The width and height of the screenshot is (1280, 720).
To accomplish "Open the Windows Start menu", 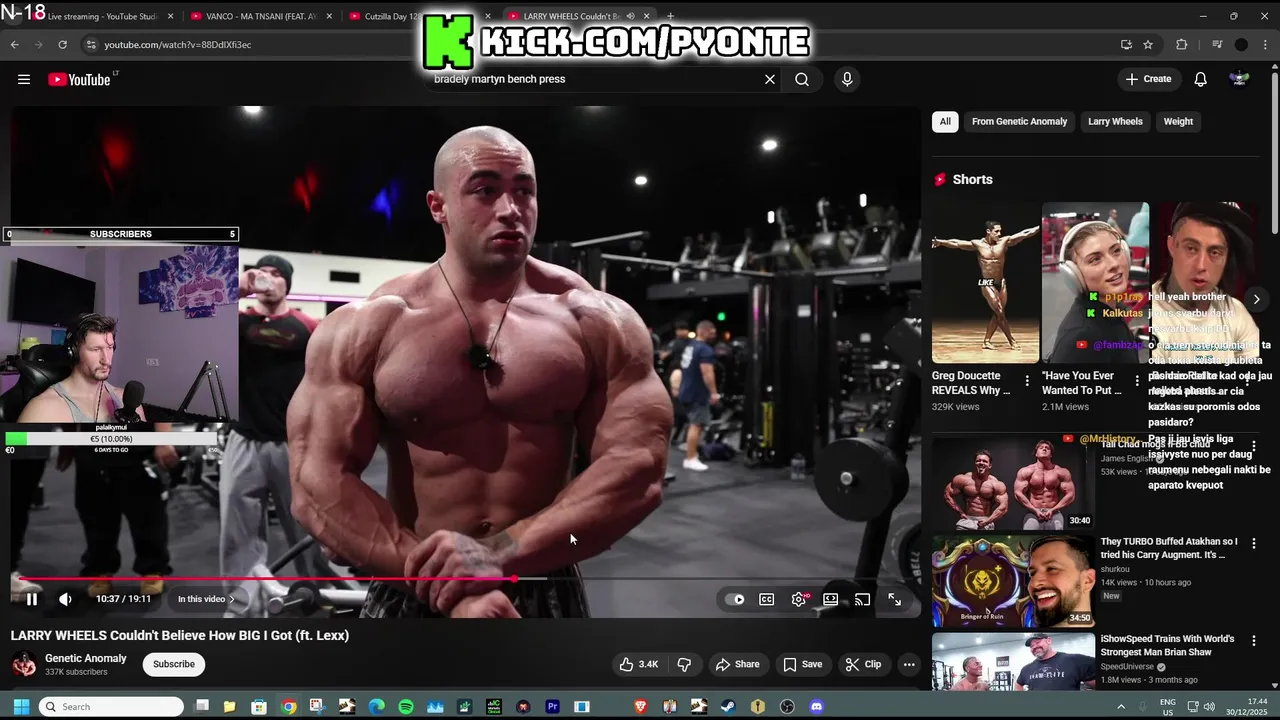I will pos(21,707).
